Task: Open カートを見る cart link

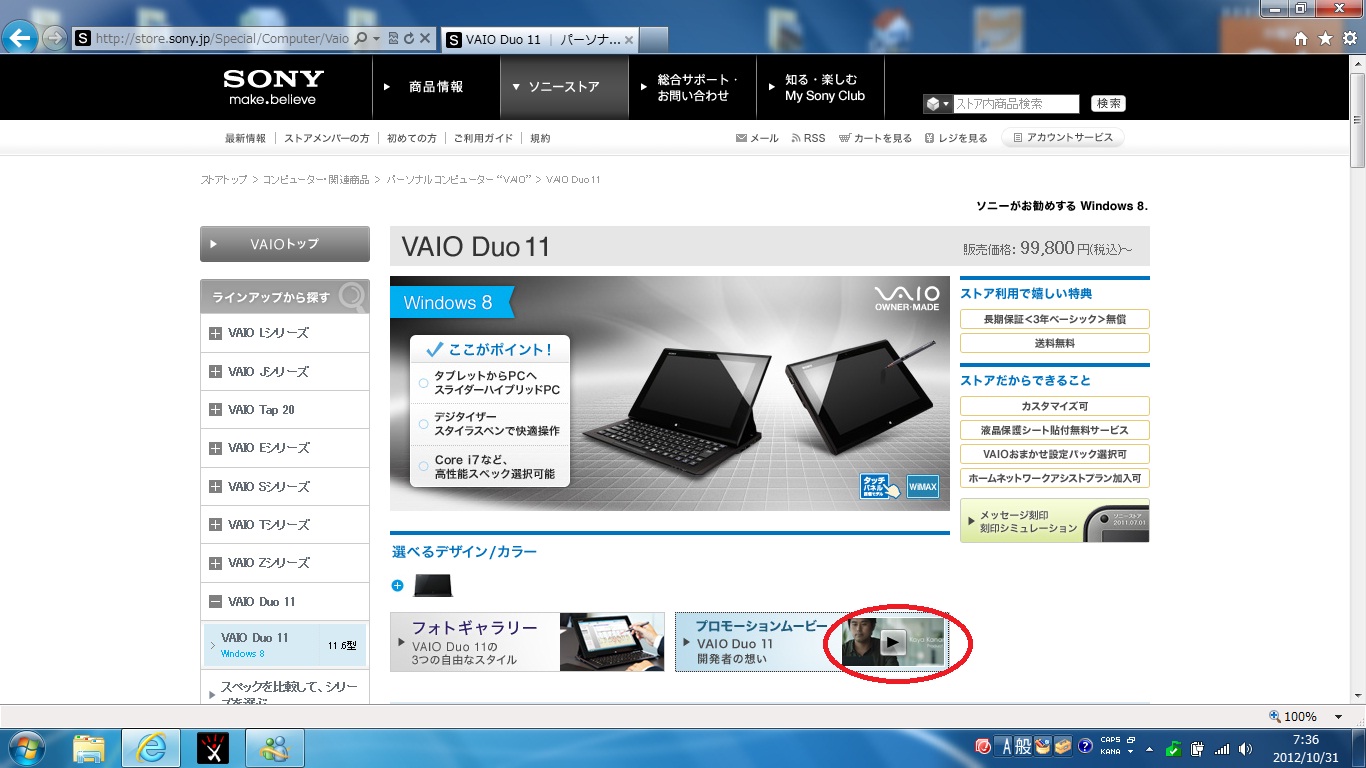Action: 875,138
